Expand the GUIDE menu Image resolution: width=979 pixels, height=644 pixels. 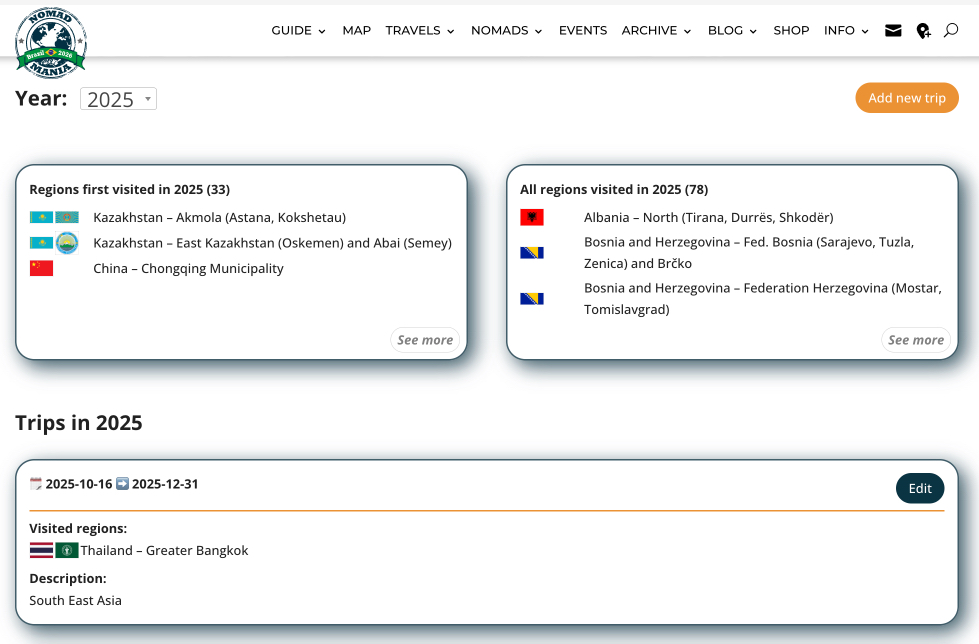coord(298,31)
